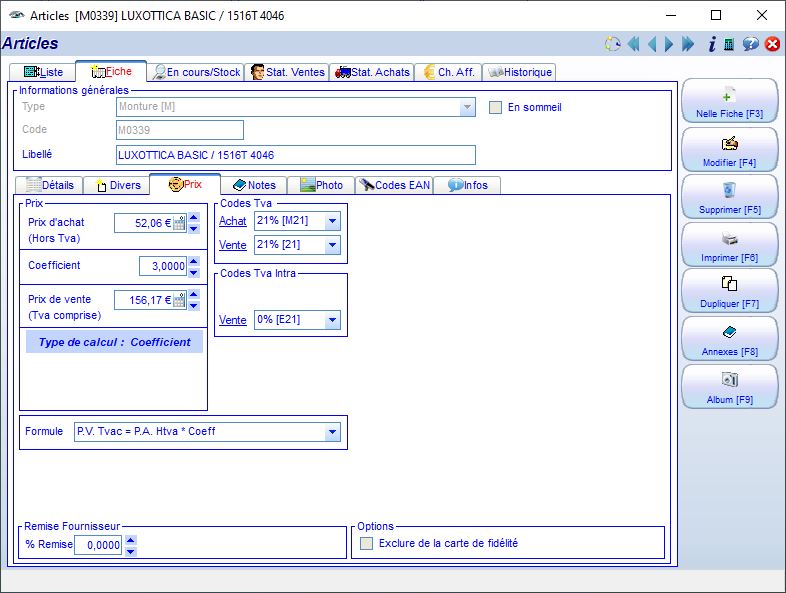The width and height of the screenshot is (786, 593).
Task: Open Ch. Aff. tab
Action: pyautogui.click(x=449, y=72)
